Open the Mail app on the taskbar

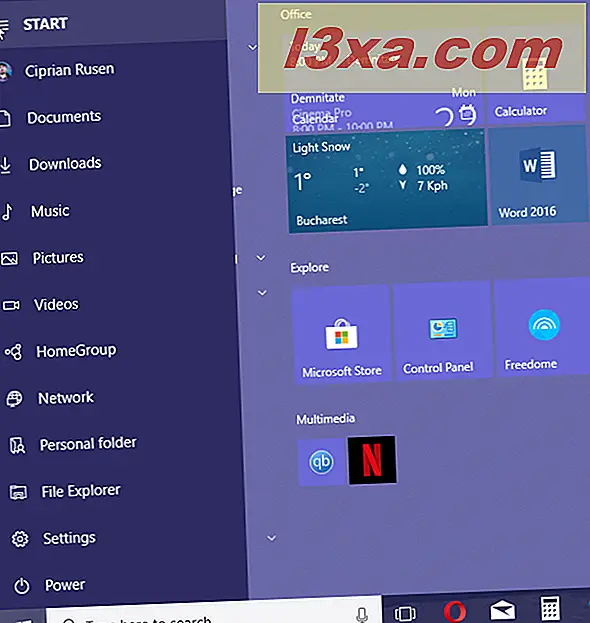[x=503, y=610]
